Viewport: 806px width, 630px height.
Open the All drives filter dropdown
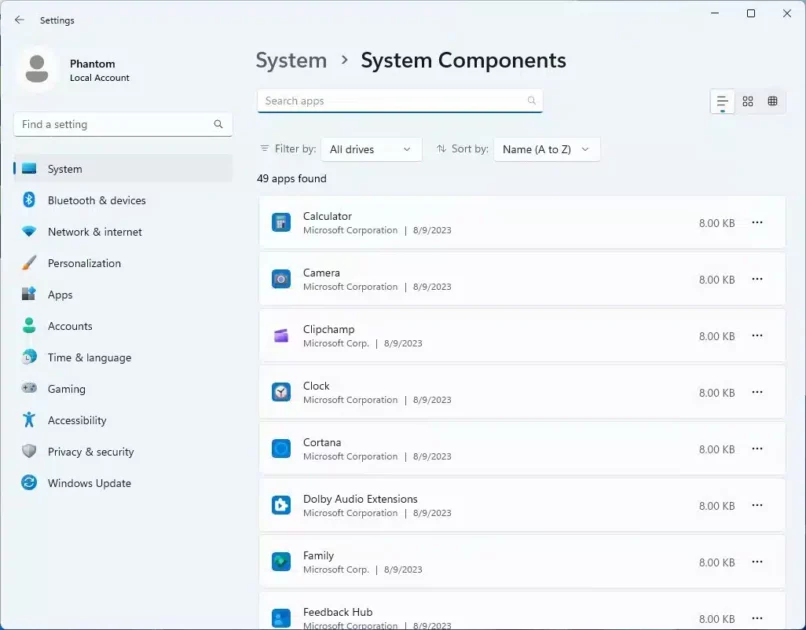tap(370, 149)
